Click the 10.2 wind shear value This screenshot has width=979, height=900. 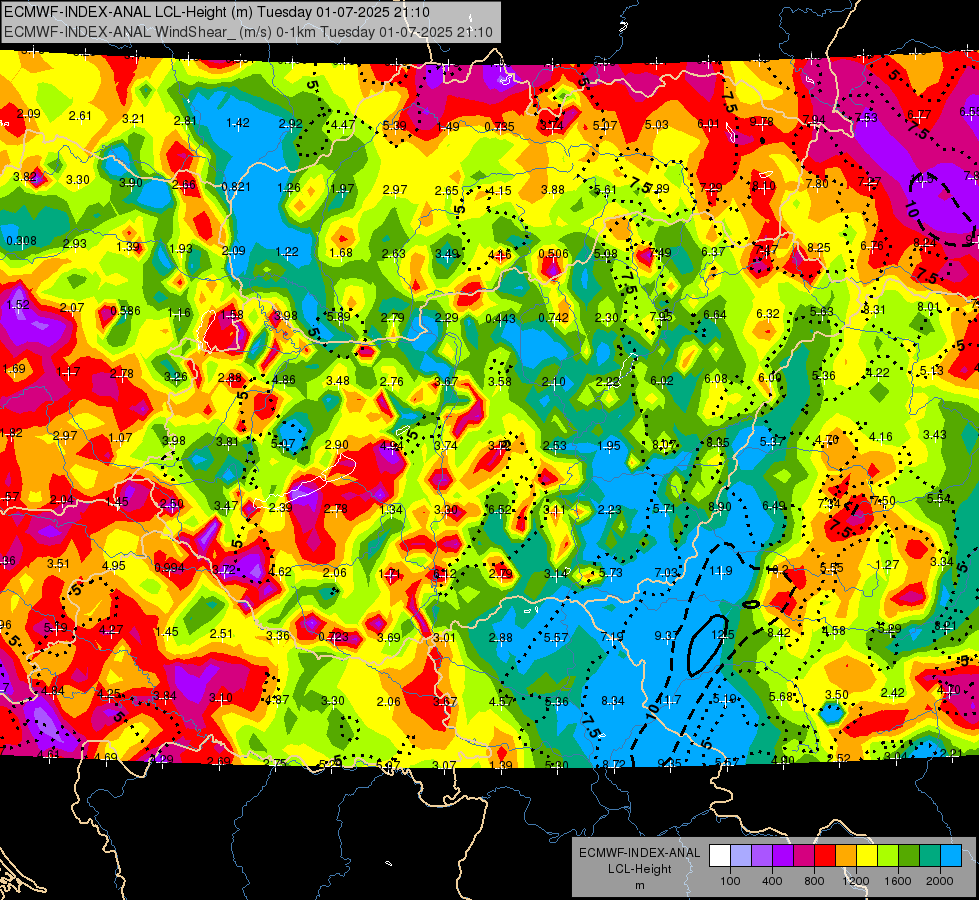coord(777,569)
